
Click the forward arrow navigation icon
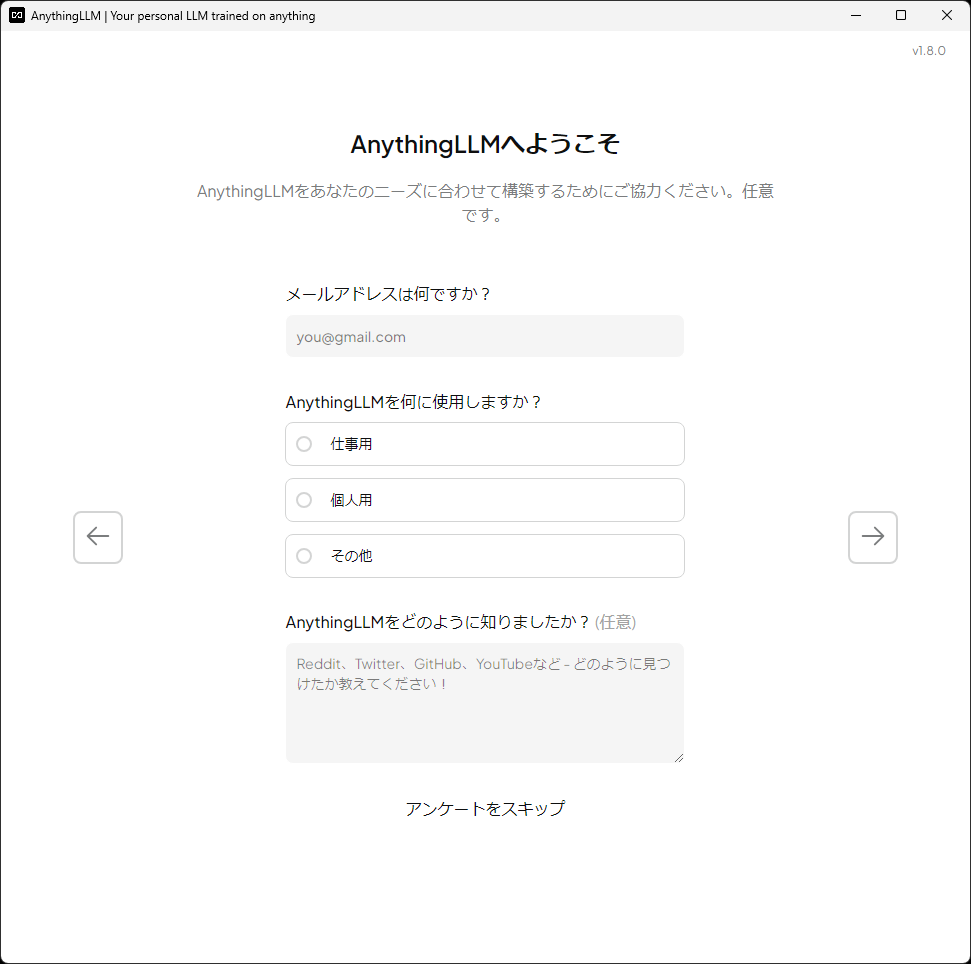(872, 537)
